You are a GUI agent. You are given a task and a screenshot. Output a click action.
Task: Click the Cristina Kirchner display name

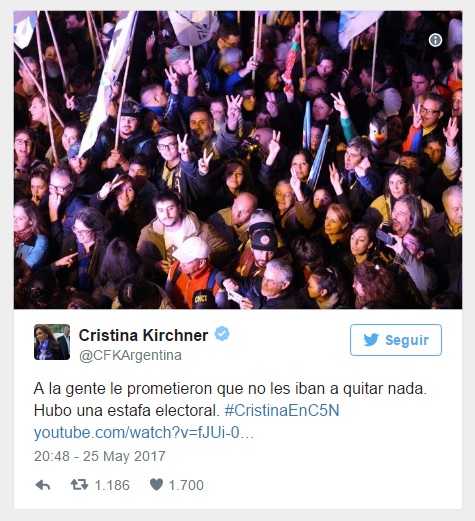pyautogui.click(x=143, y=335)
